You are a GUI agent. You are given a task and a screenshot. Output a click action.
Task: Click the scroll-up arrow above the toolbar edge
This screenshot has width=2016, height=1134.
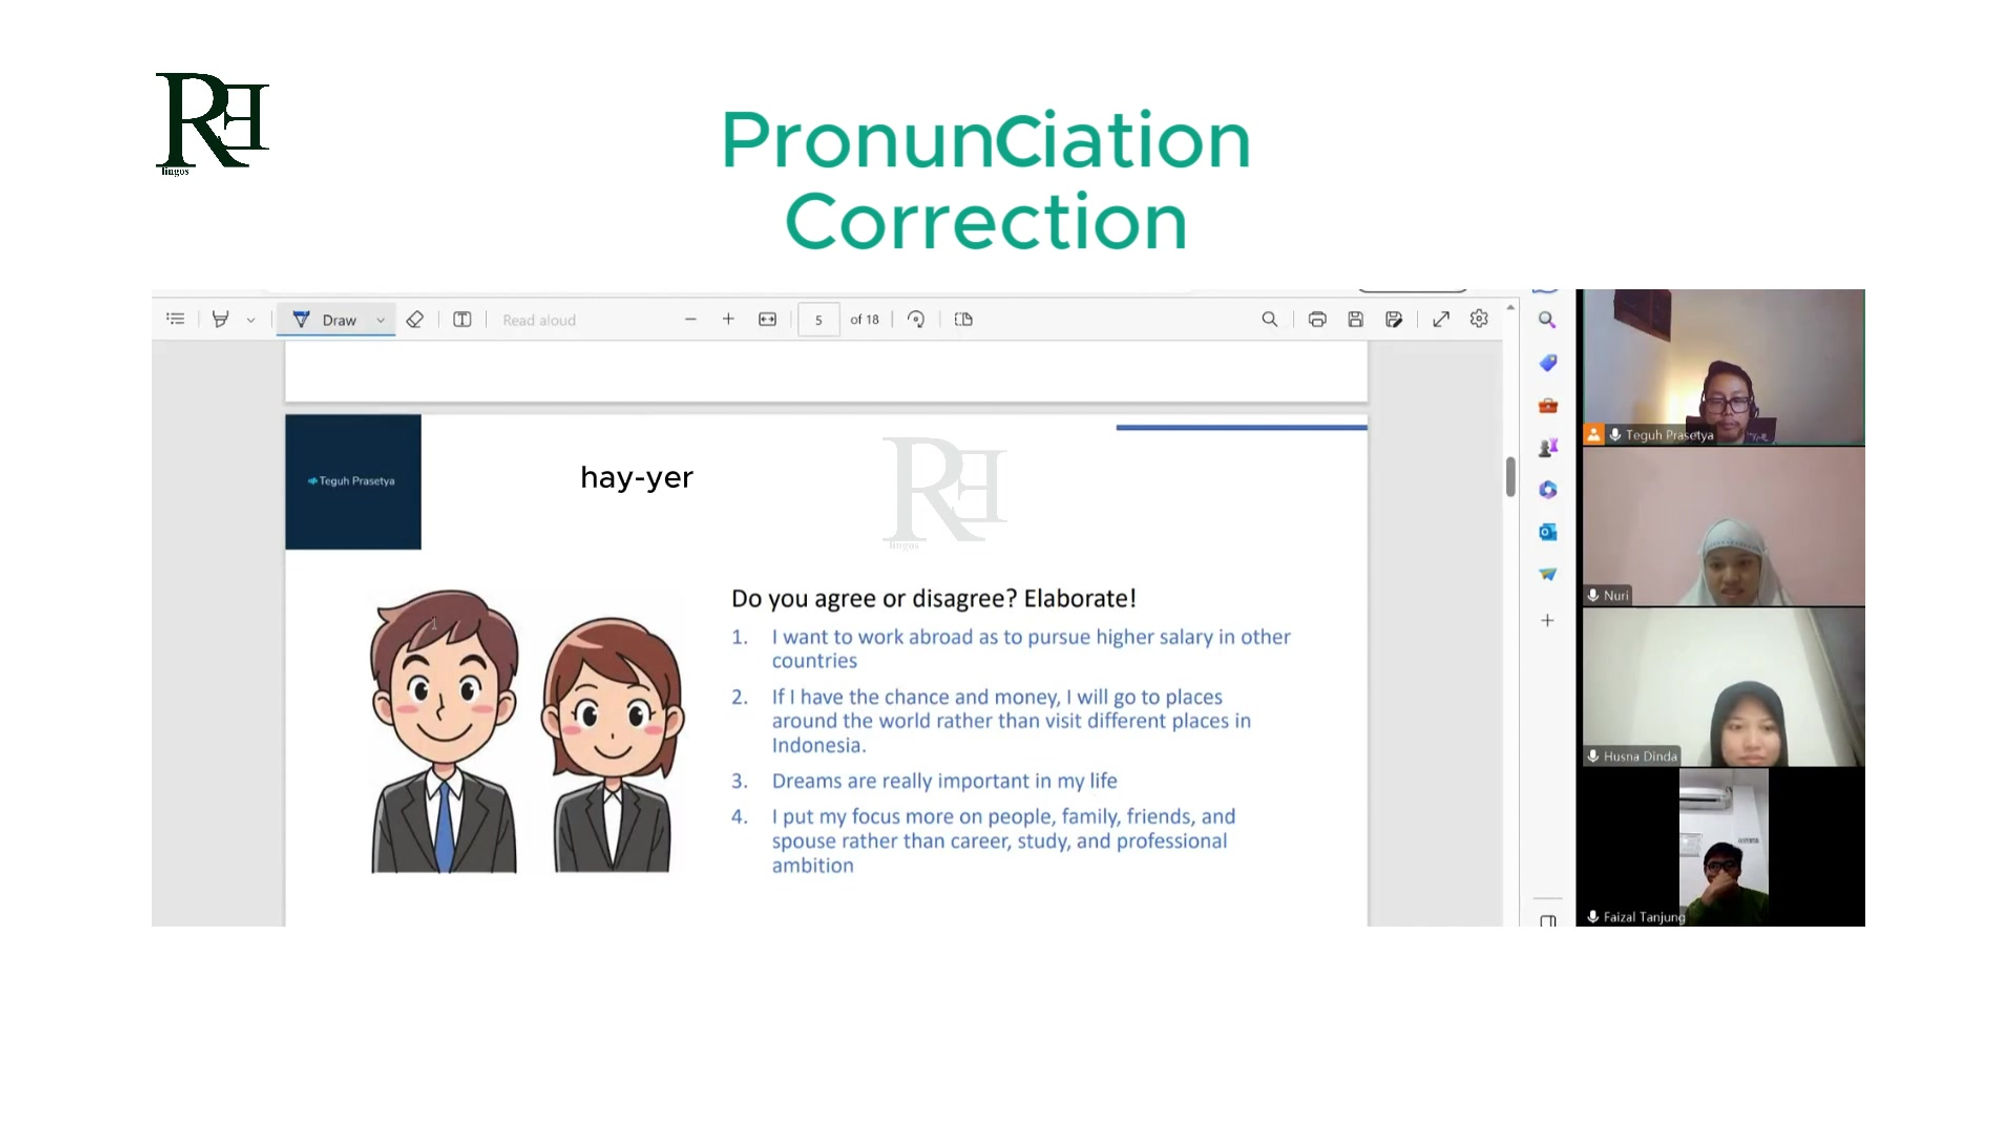coord(1511,309)
